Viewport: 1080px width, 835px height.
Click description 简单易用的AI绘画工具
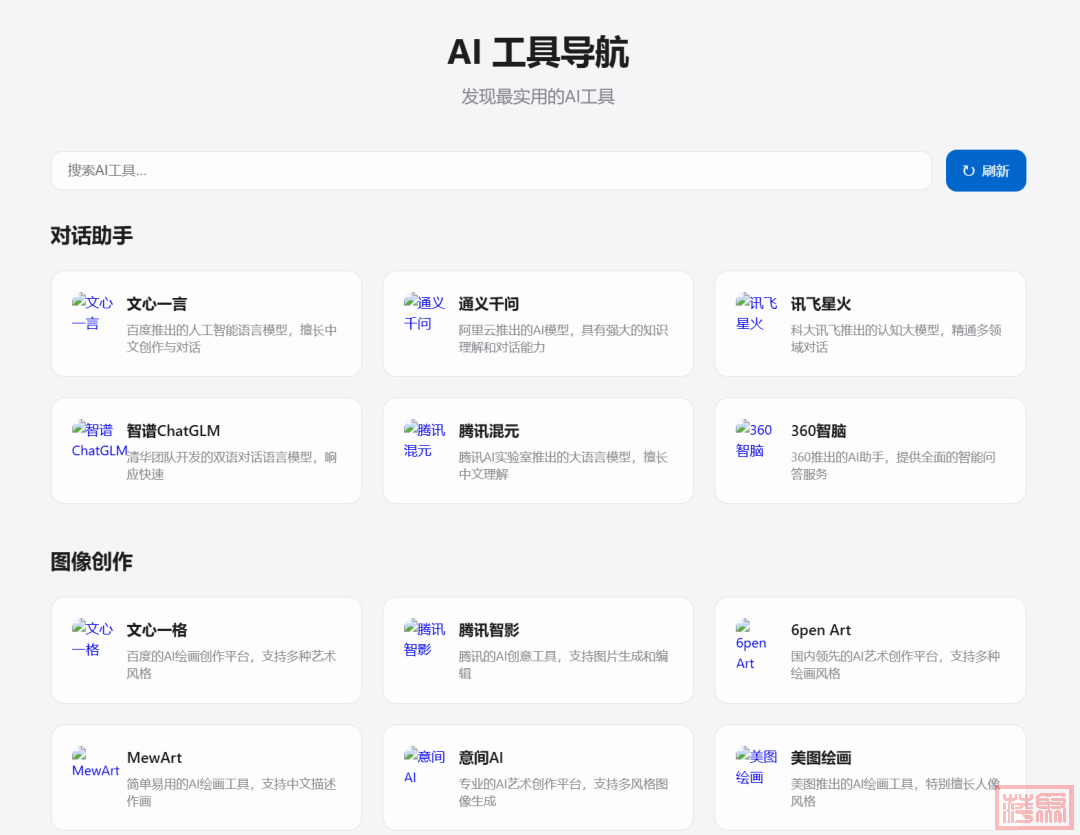[231, 792]
